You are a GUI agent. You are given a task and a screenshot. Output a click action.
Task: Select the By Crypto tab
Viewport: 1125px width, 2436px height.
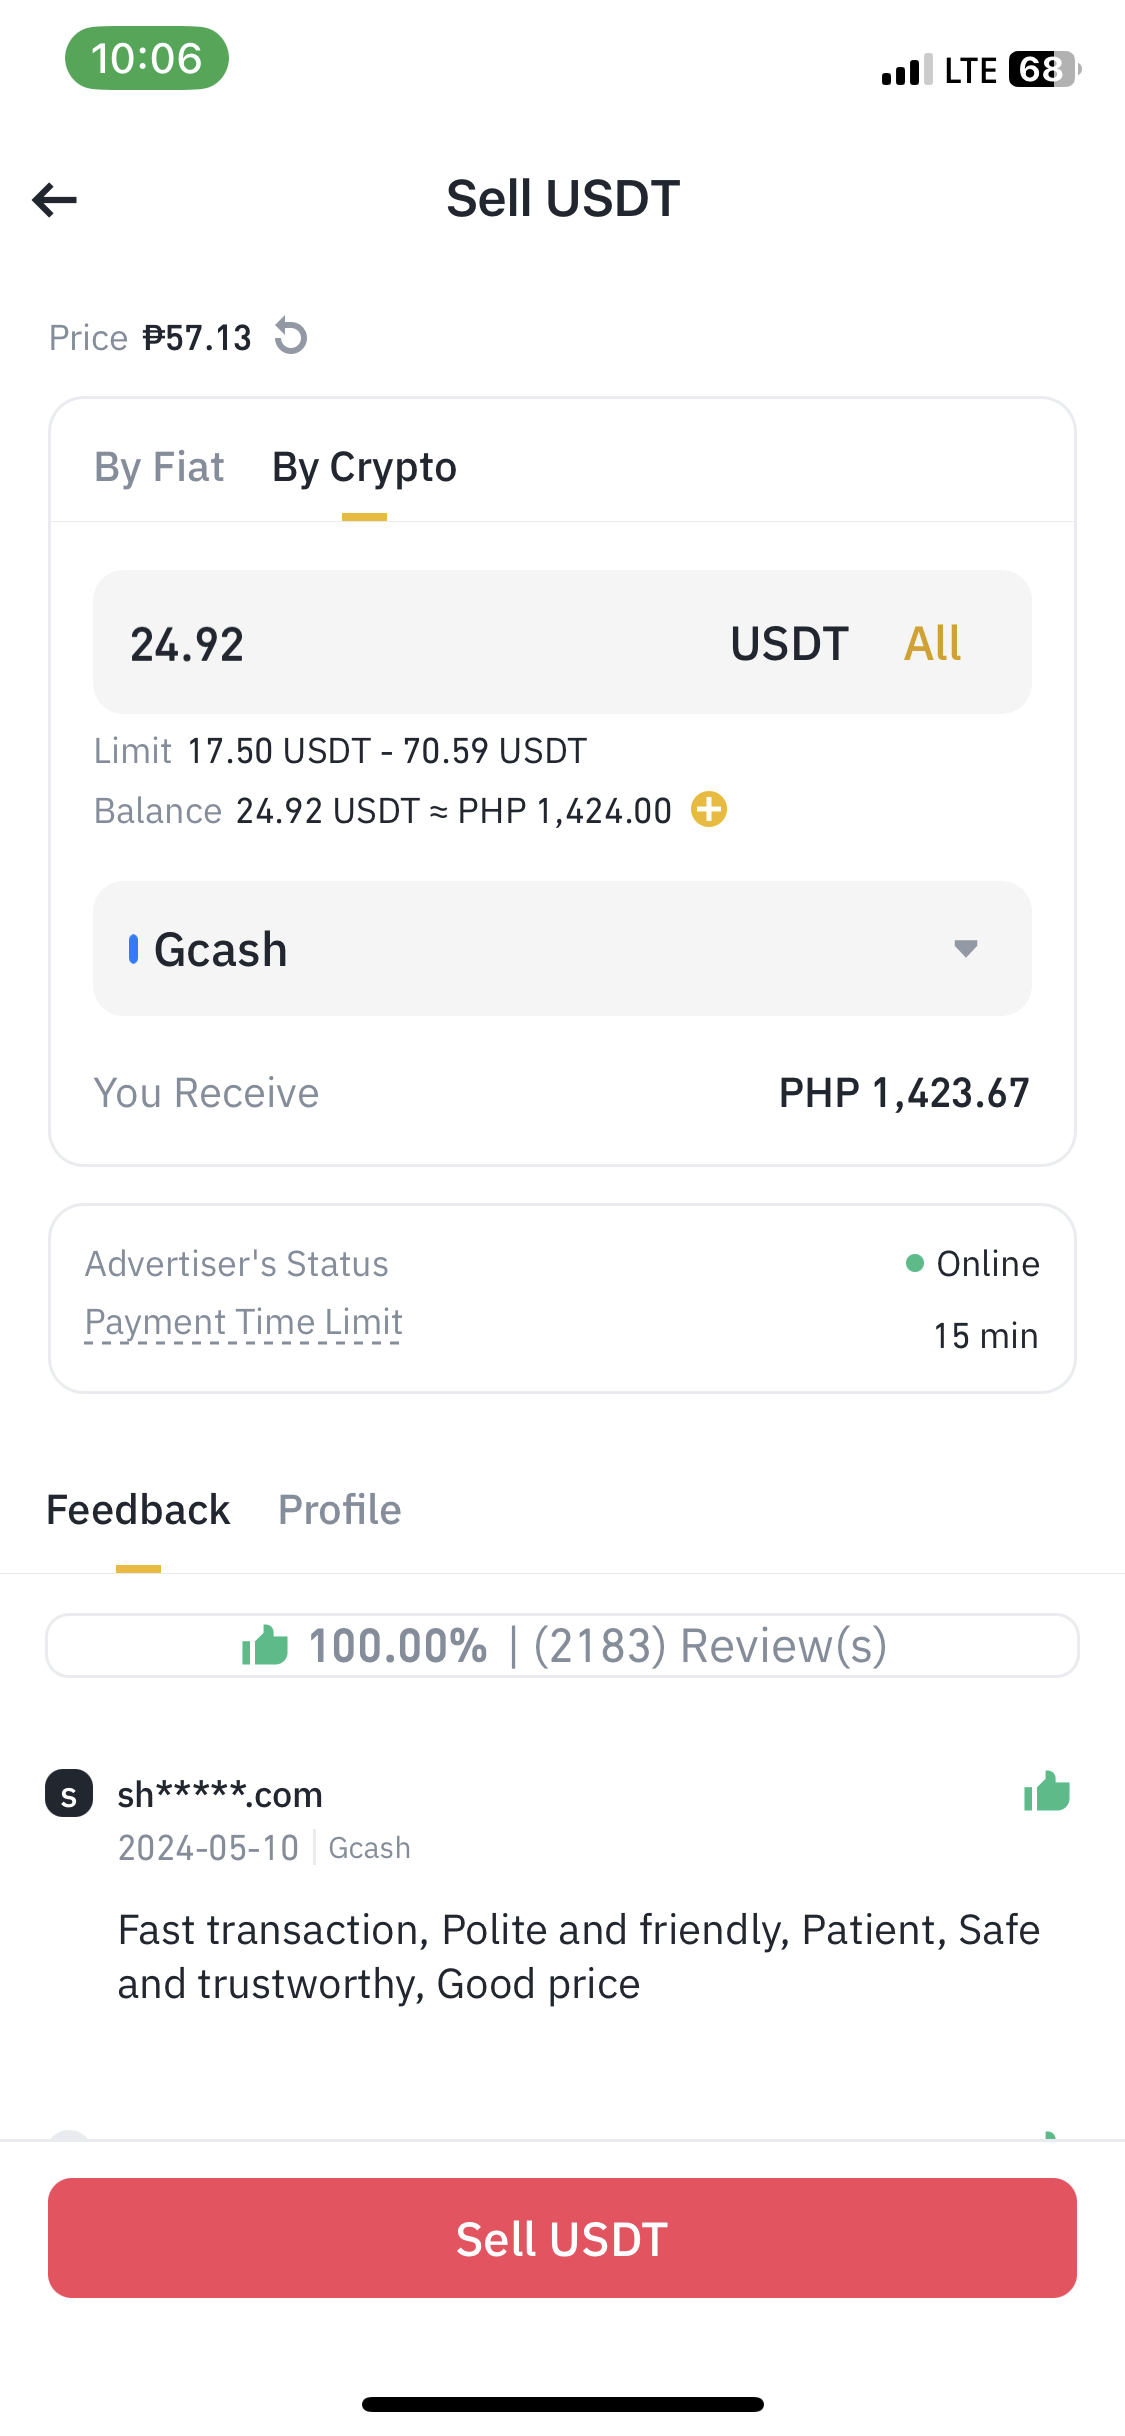click(x=364, y=467)
